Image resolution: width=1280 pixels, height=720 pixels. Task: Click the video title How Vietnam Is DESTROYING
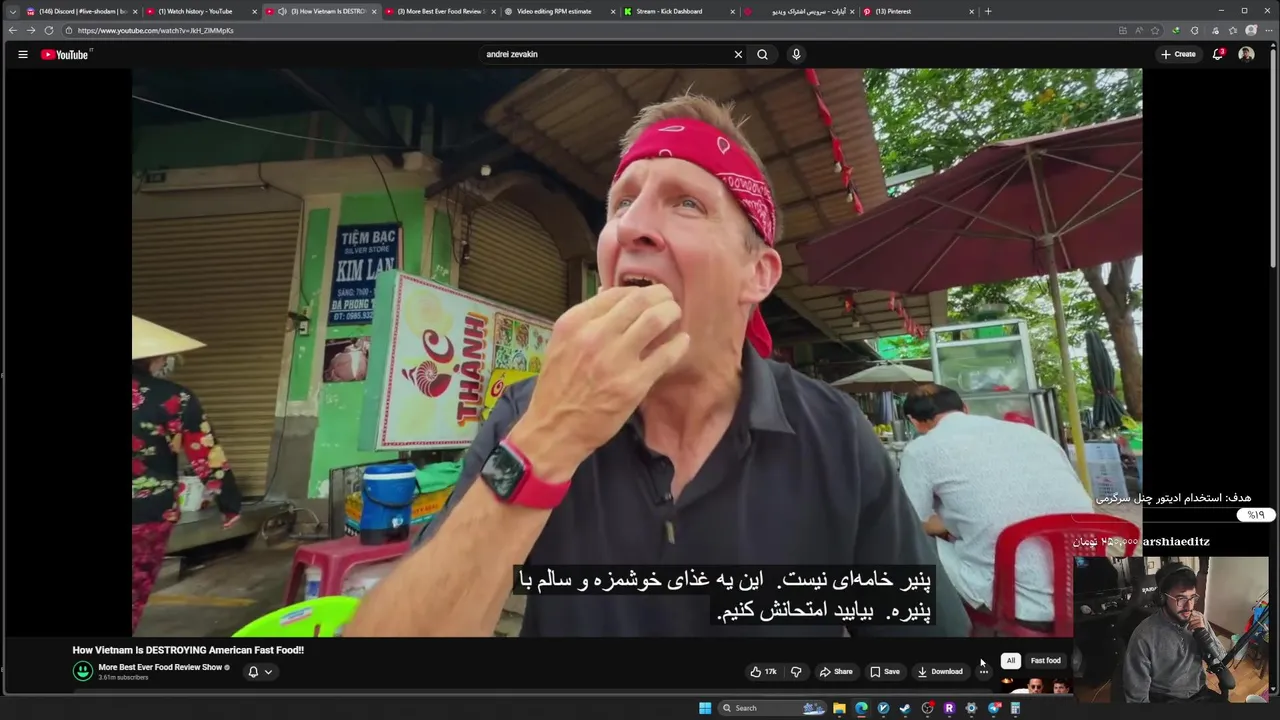[188, 650]
